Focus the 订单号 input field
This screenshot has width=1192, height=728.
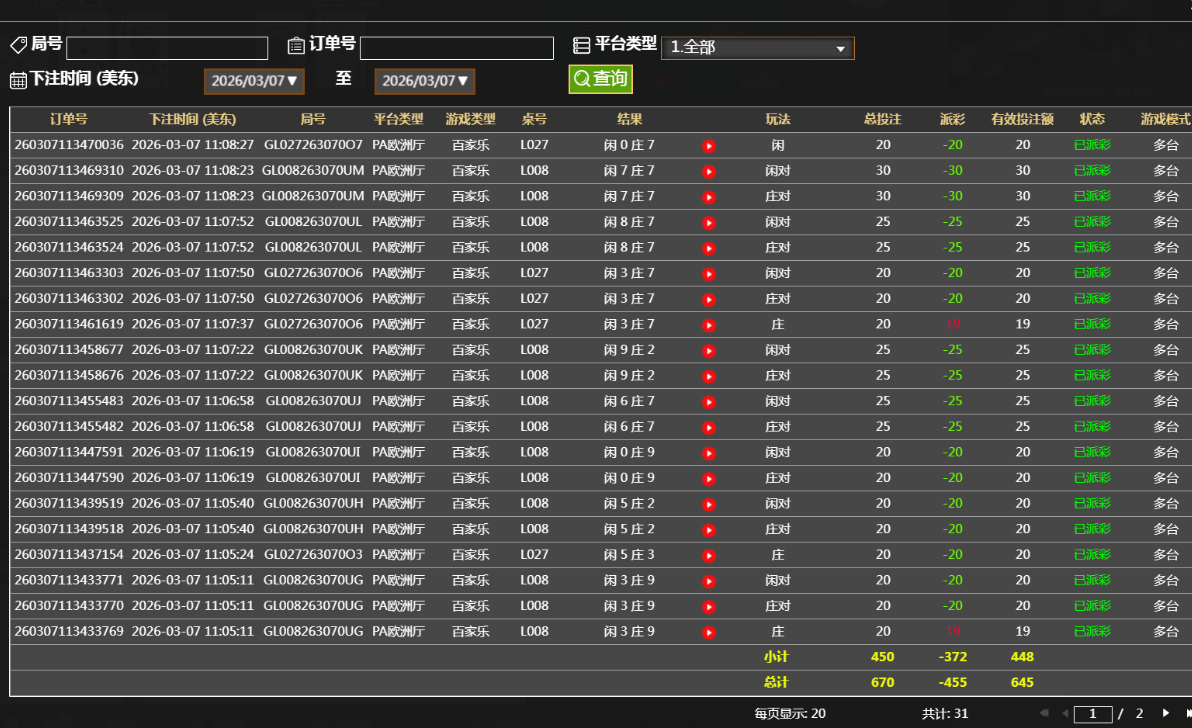[456, 48]
